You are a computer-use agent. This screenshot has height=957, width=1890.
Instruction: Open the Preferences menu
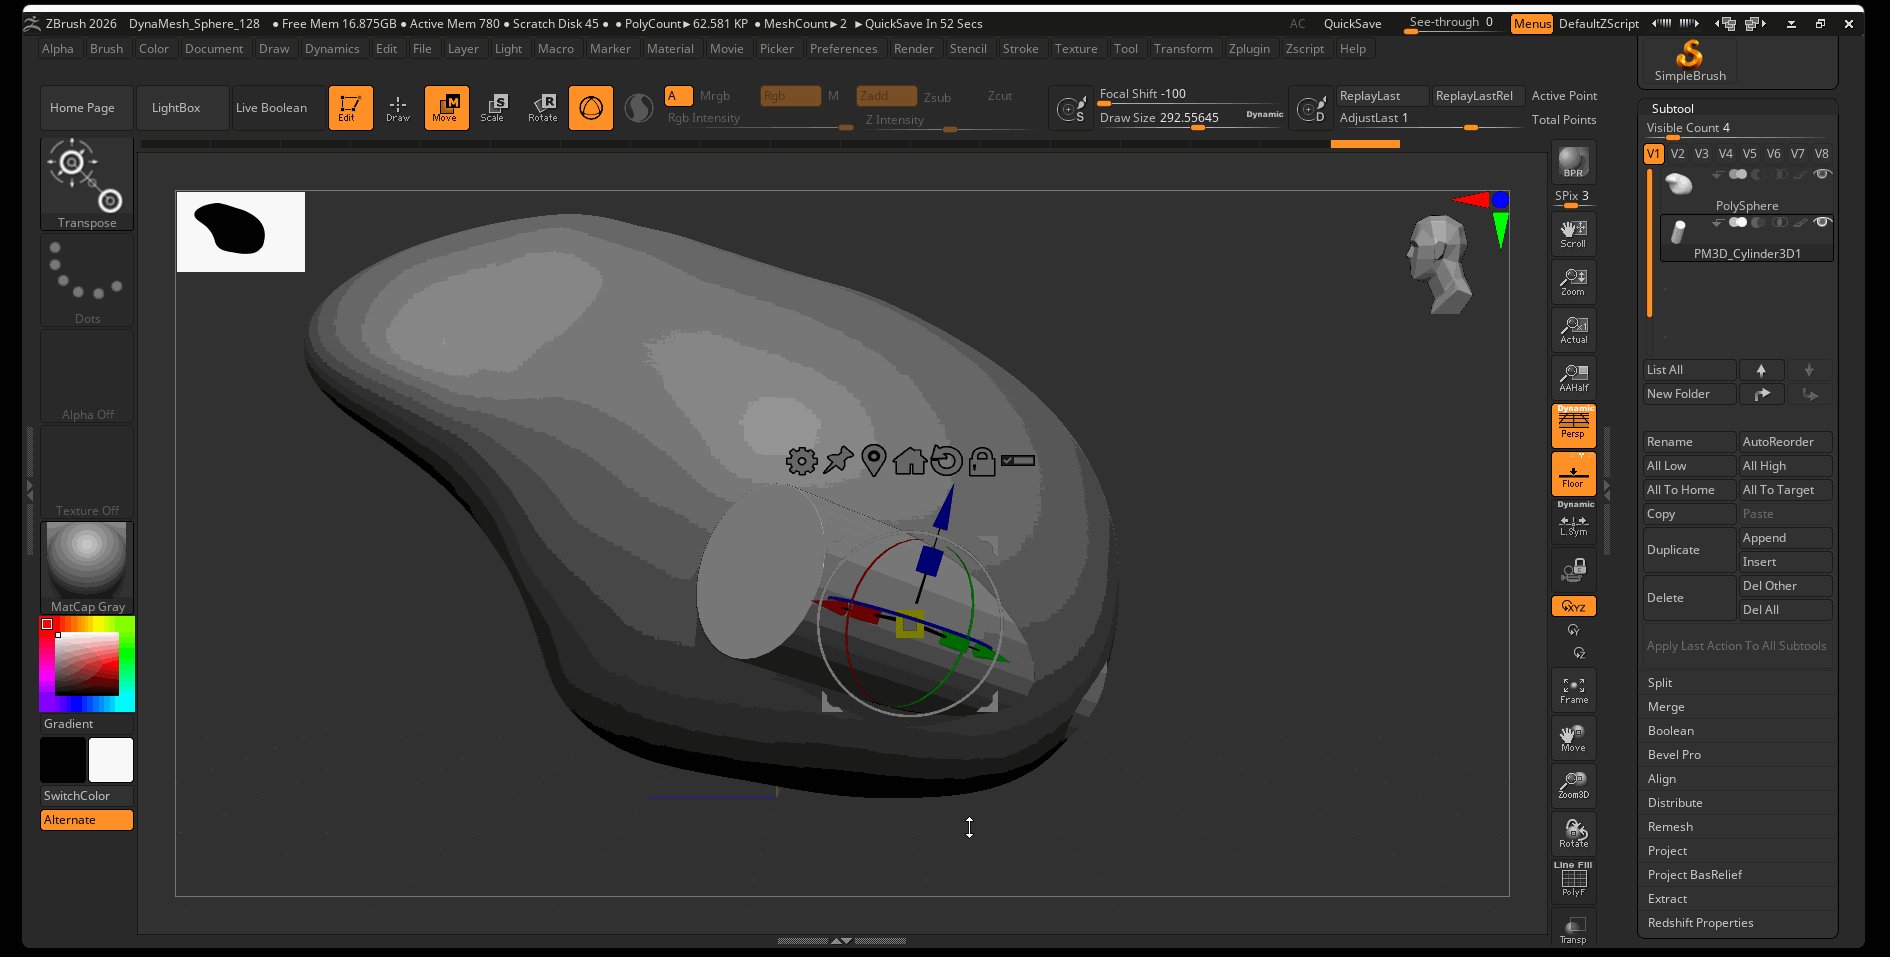[843, 49]
